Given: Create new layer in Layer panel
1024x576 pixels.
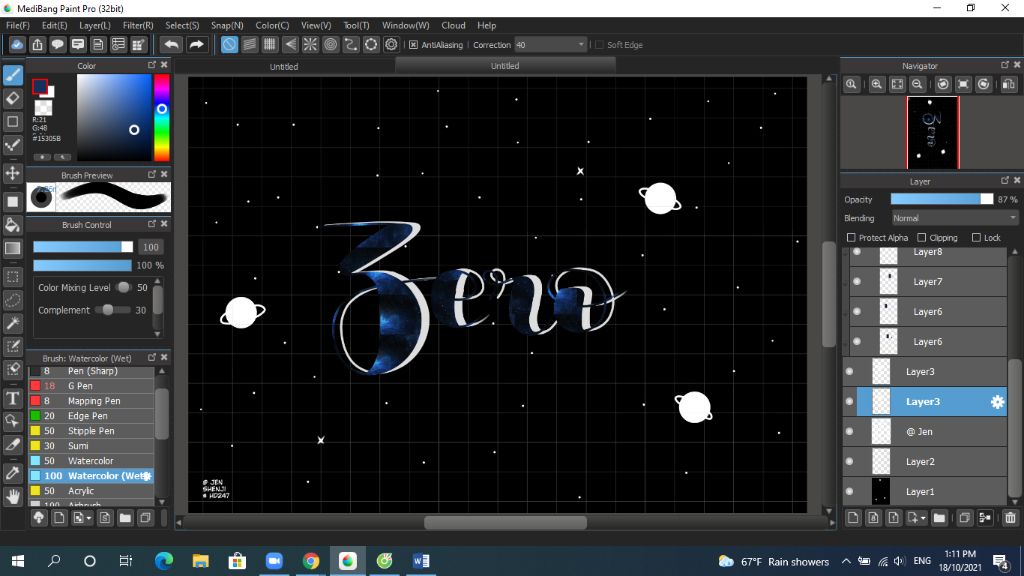Looking at the screenshot, I should coord(853,518).
